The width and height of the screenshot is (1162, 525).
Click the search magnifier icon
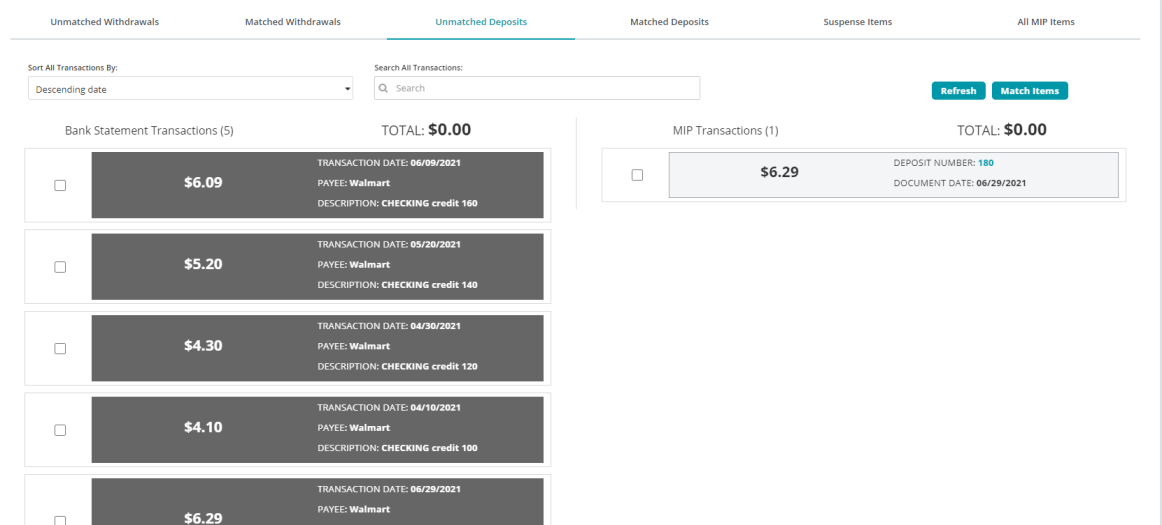pos(384,88)
